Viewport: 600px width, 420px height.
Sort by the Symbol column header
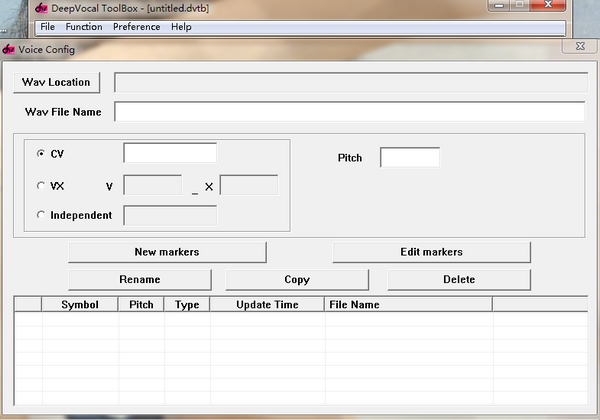coord(80,305)
